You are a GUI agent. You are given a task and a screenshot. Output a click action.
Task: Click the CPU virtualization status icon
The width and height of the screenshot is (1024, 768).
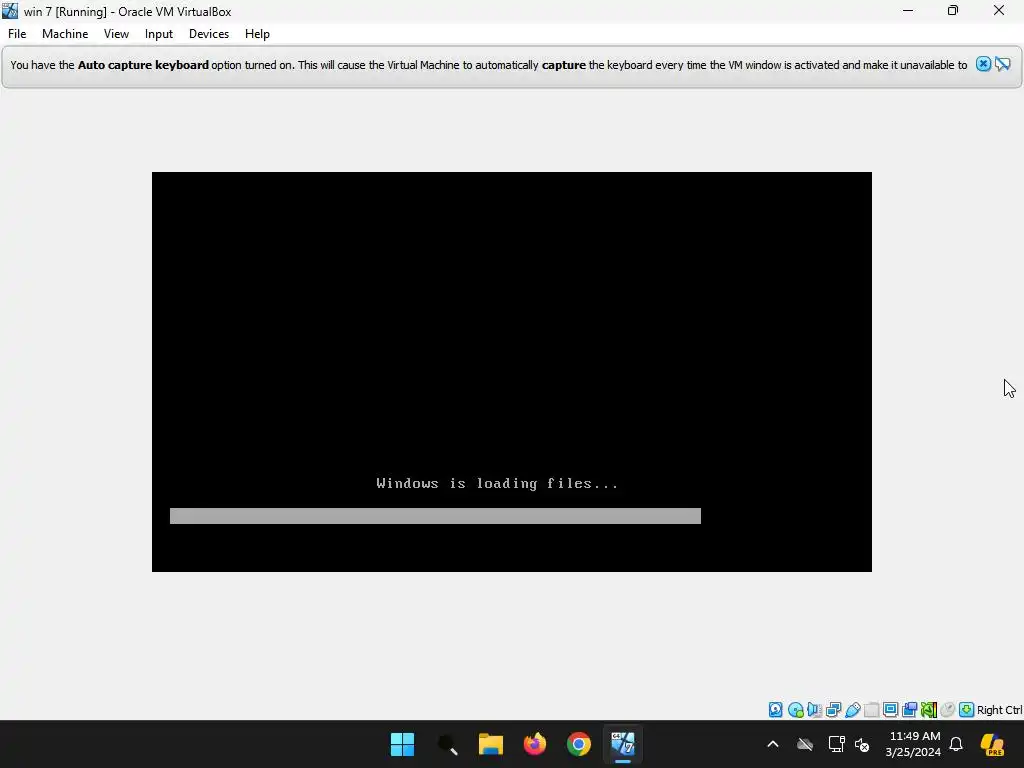pyautogui.click(x=929, y=710)
